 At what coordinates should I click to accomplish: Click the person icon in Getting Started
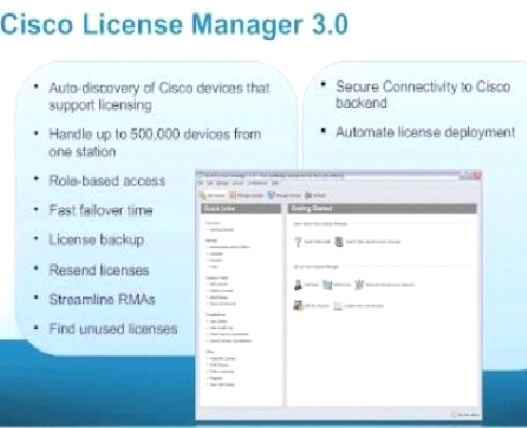tap(298, 284)
